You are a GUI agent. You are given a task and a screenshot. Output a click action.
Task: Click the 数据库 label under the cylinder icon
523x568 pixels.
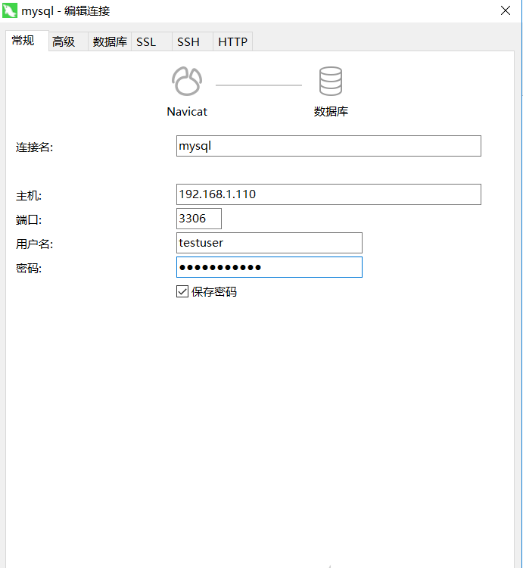331,112
